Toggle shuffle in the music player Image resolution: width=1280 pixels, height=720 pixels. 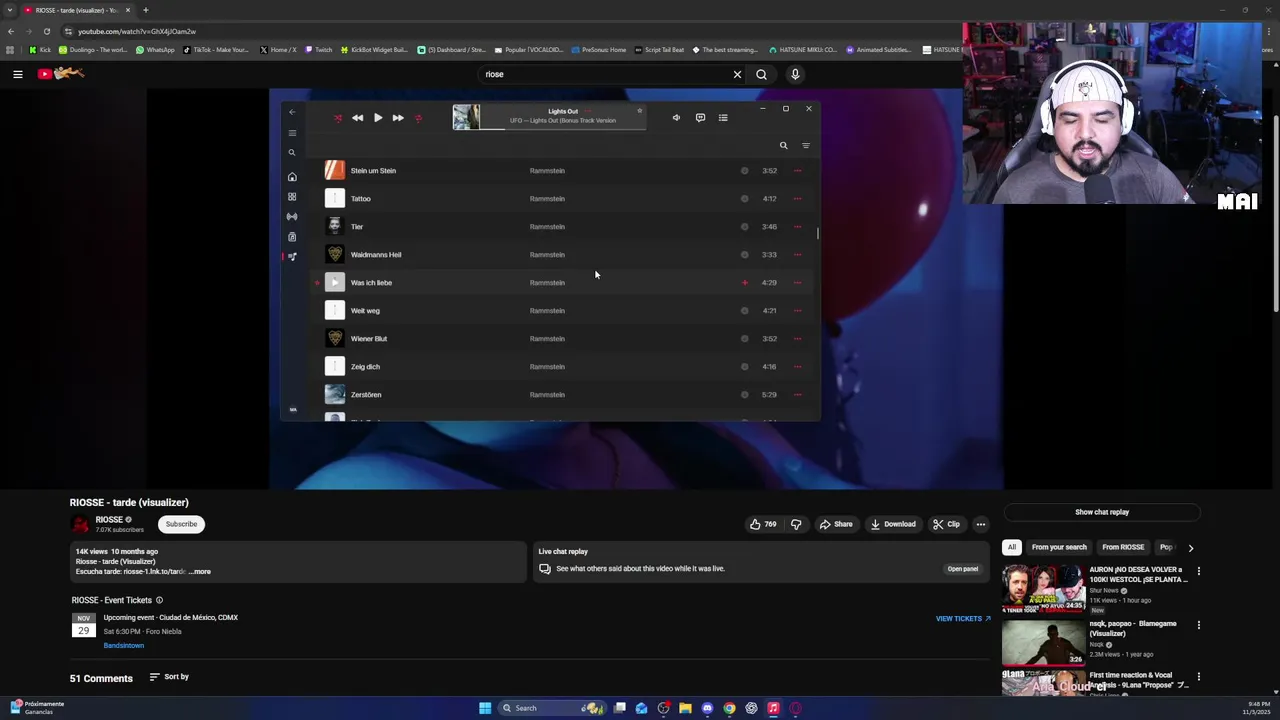(x=338, y=118)
